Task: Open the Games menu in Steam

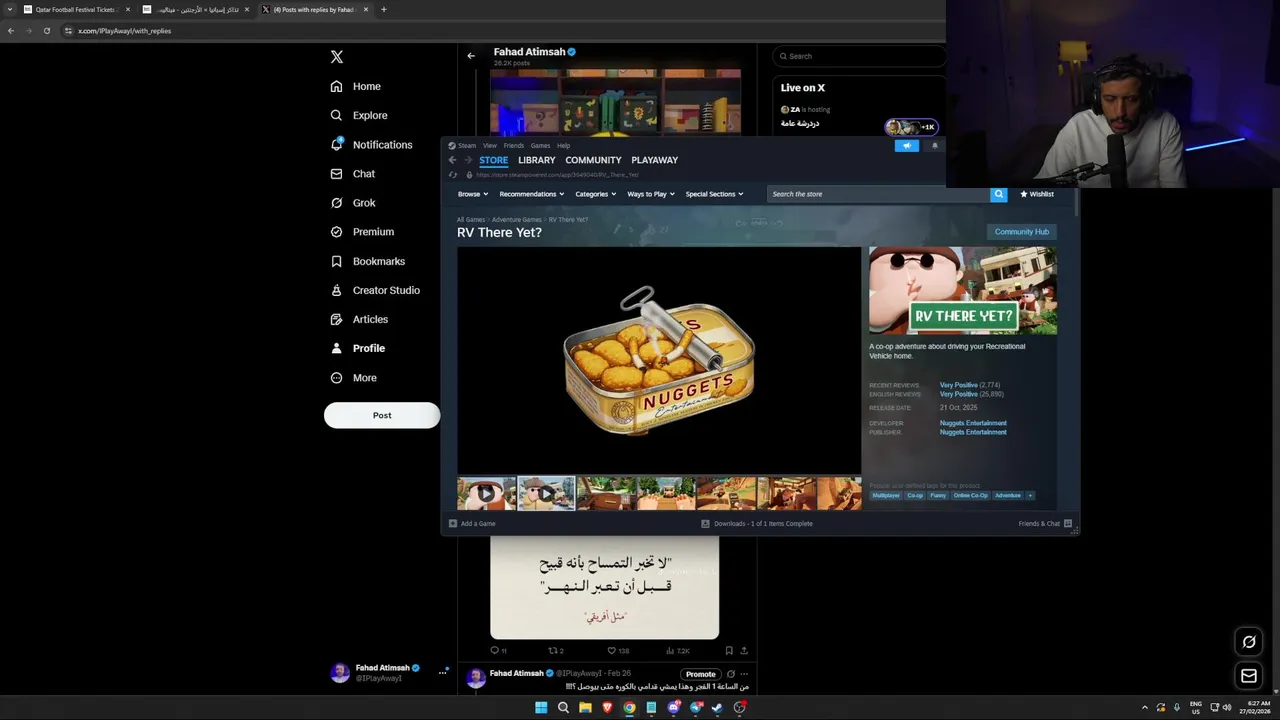Action: 541,146
